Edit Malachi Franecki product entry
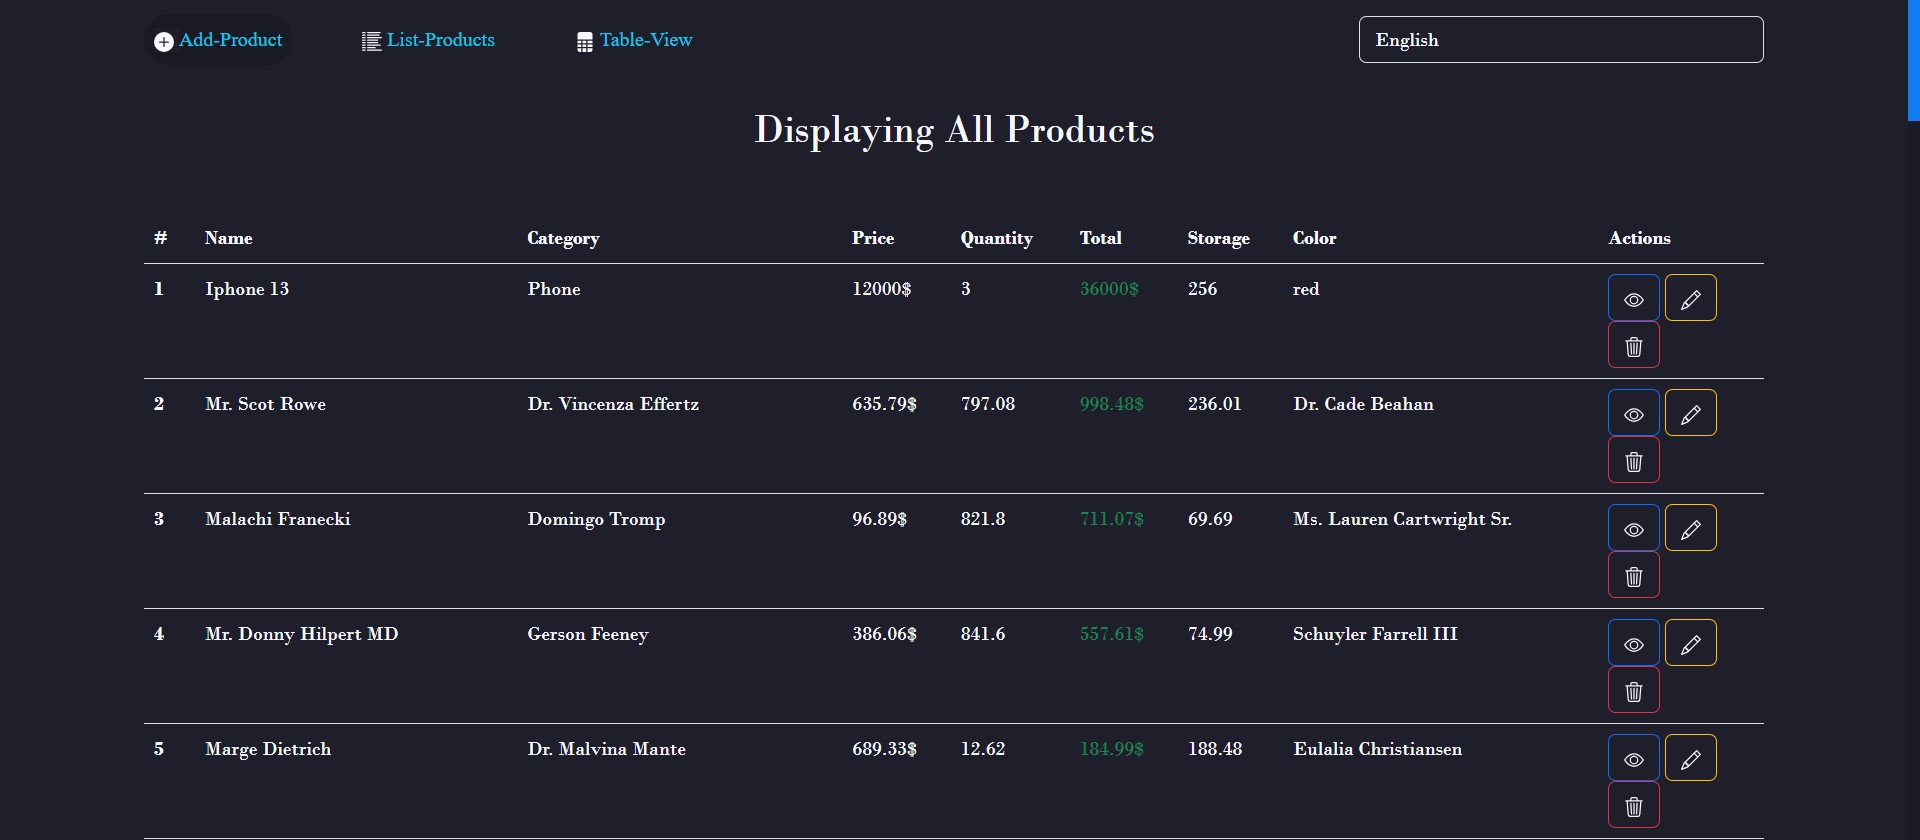The height and width of the screenshot is (840, 1920). point(1690,528)
